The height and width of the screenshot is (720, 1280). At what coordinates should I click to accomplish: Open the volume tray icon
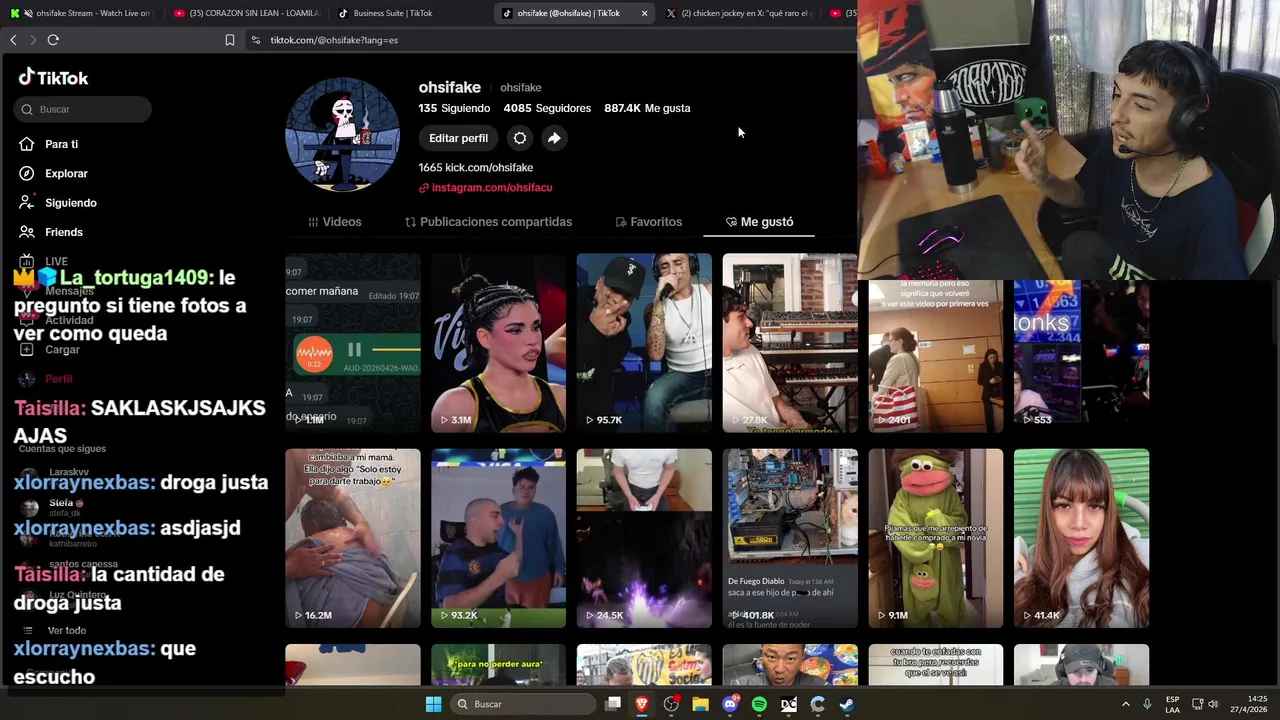(x=1213, y=704)
